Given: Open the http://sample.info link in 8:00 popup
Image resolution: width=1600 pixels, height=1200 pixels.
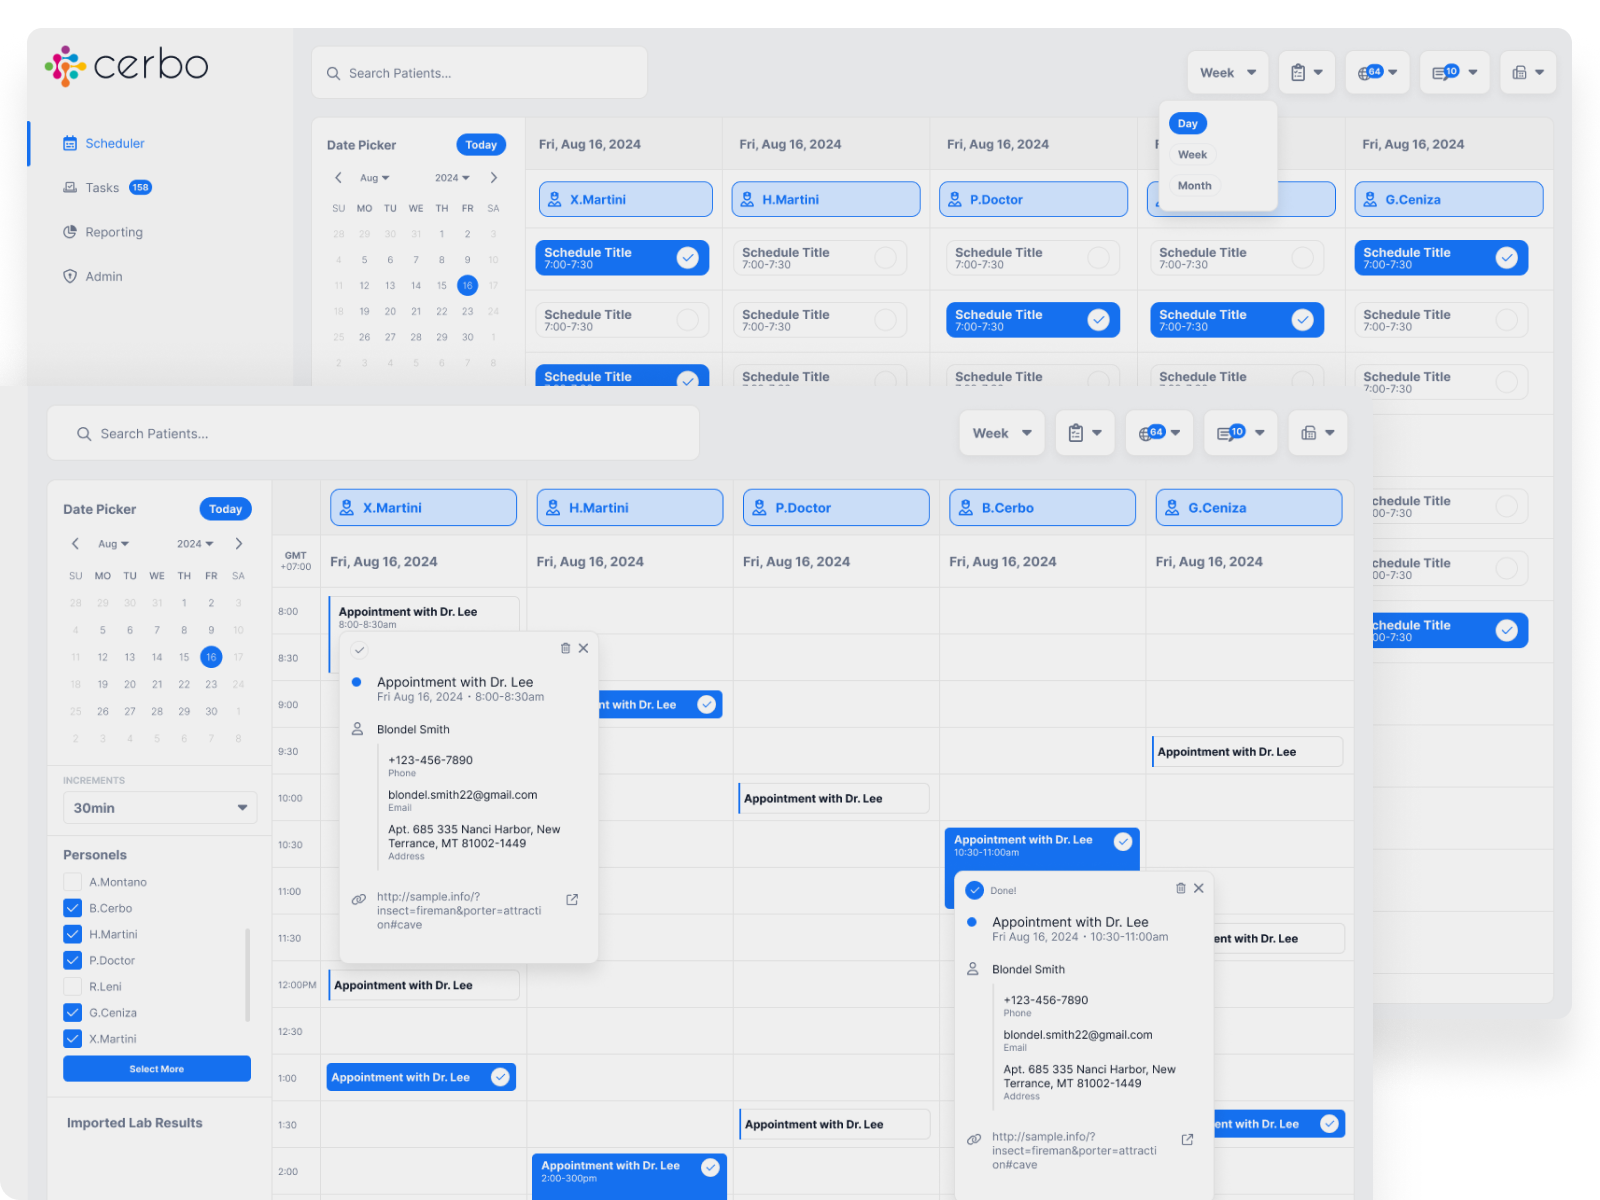Looking at the screenshot, I should (459, 911).
